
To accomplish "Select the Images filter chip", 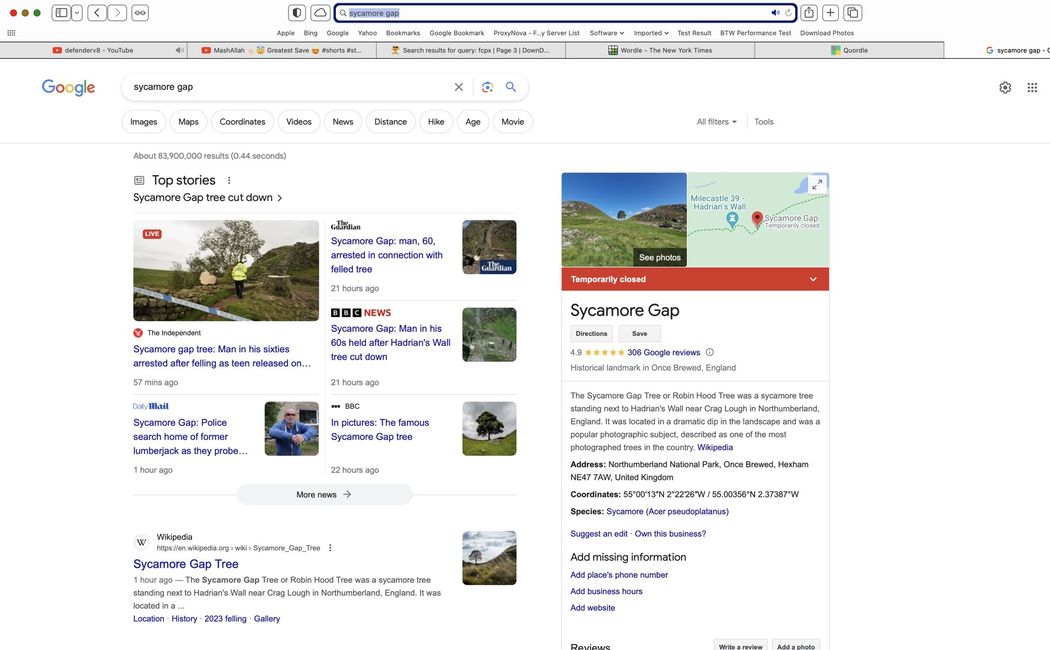I will pyautogui.click(x=143, y=122).
